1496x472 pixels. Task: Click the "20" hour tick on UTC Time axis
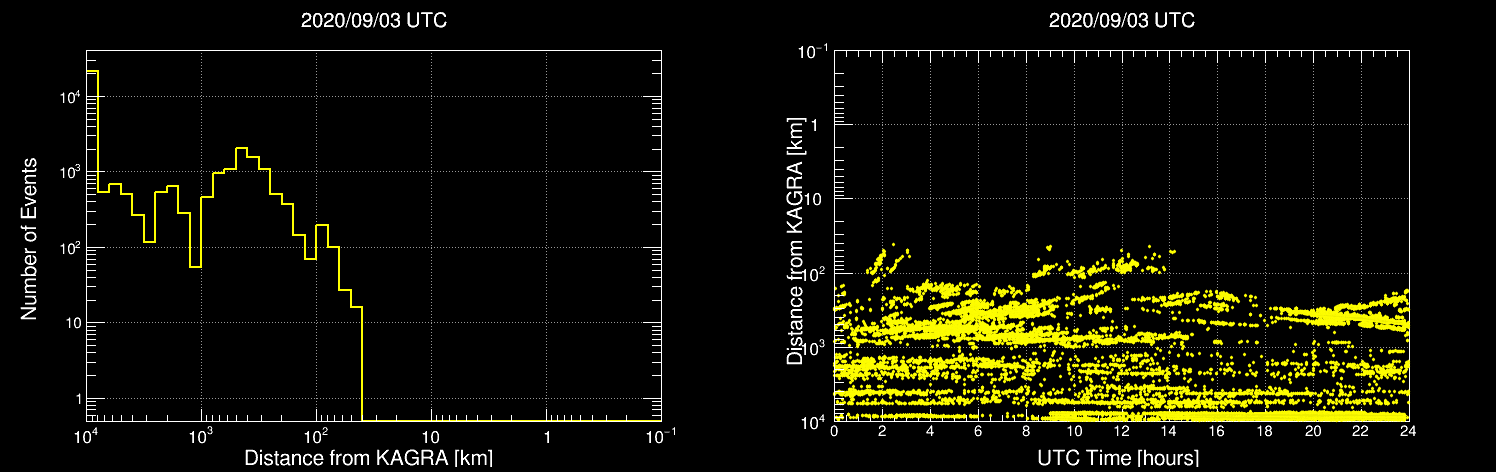click(1313, 433)
